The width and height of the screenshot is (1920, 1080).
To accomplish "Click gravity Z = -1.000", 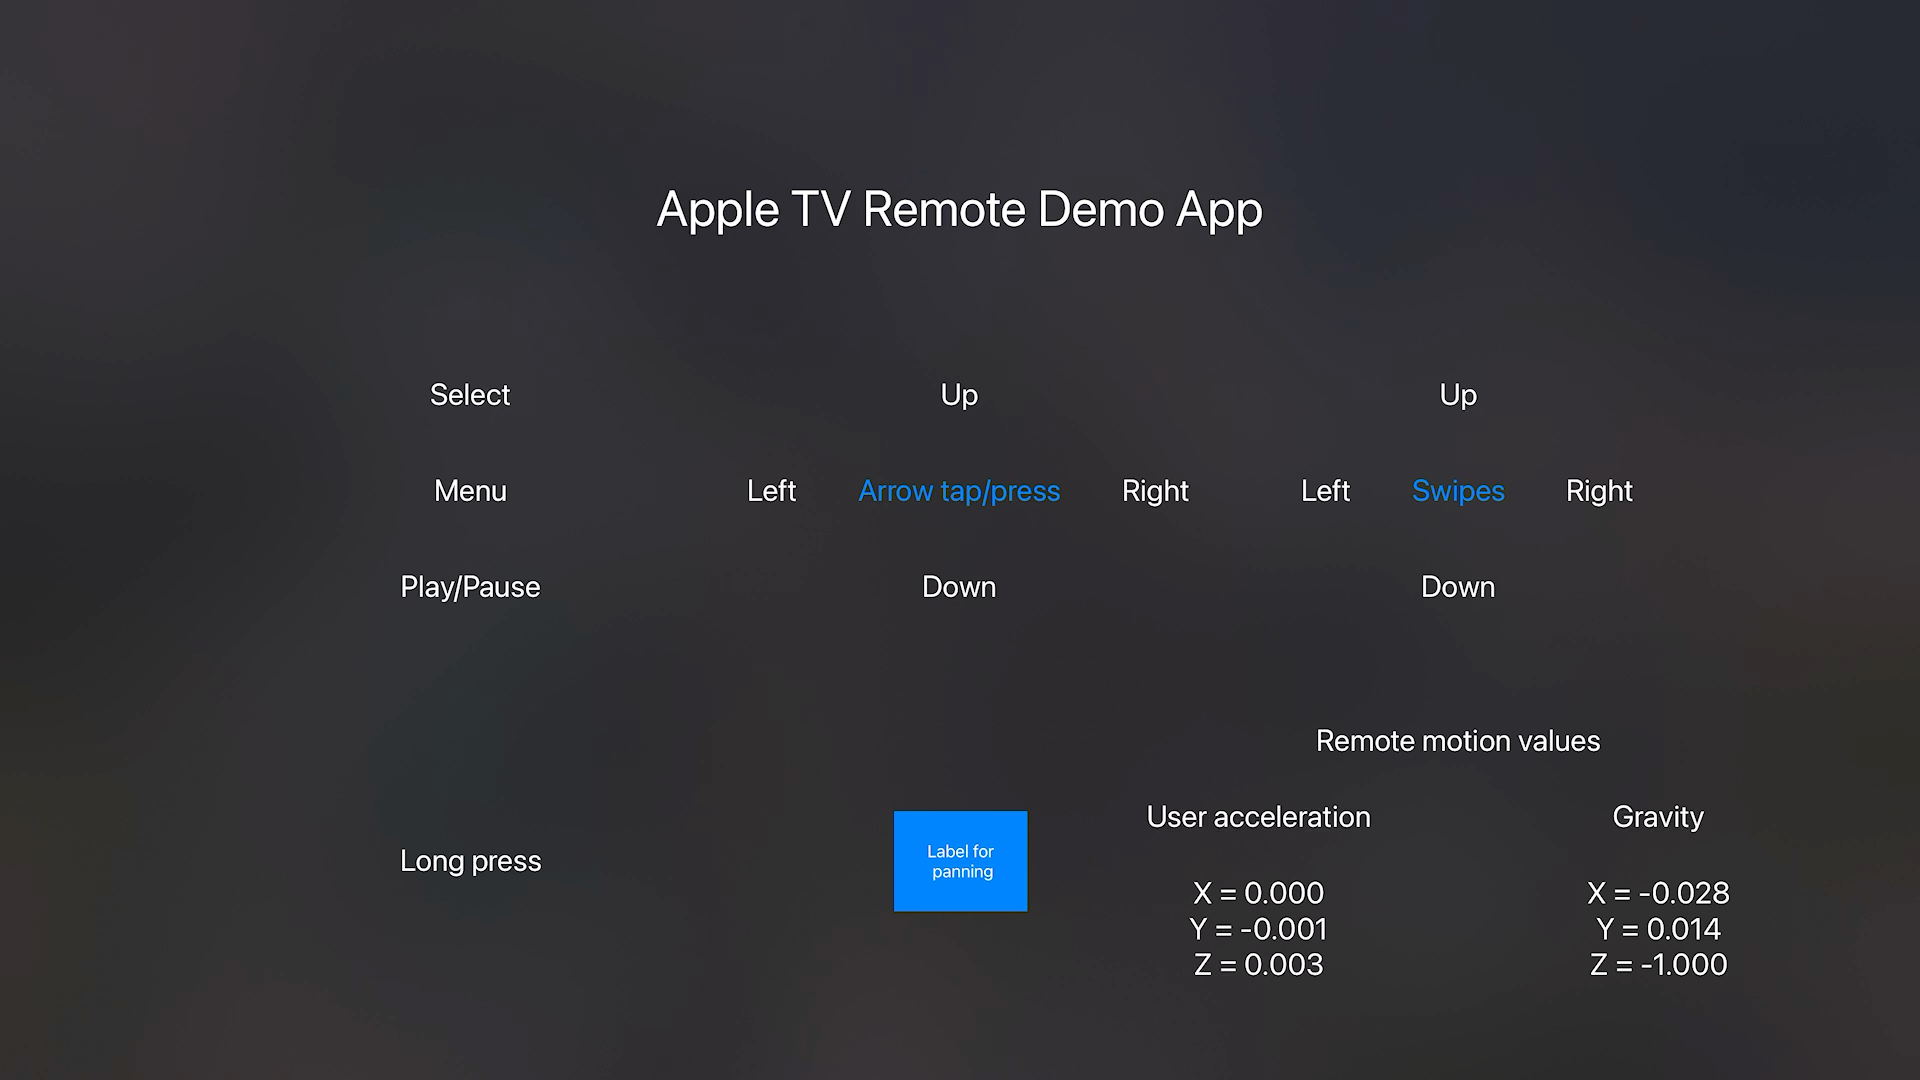I will point(1658,965).
